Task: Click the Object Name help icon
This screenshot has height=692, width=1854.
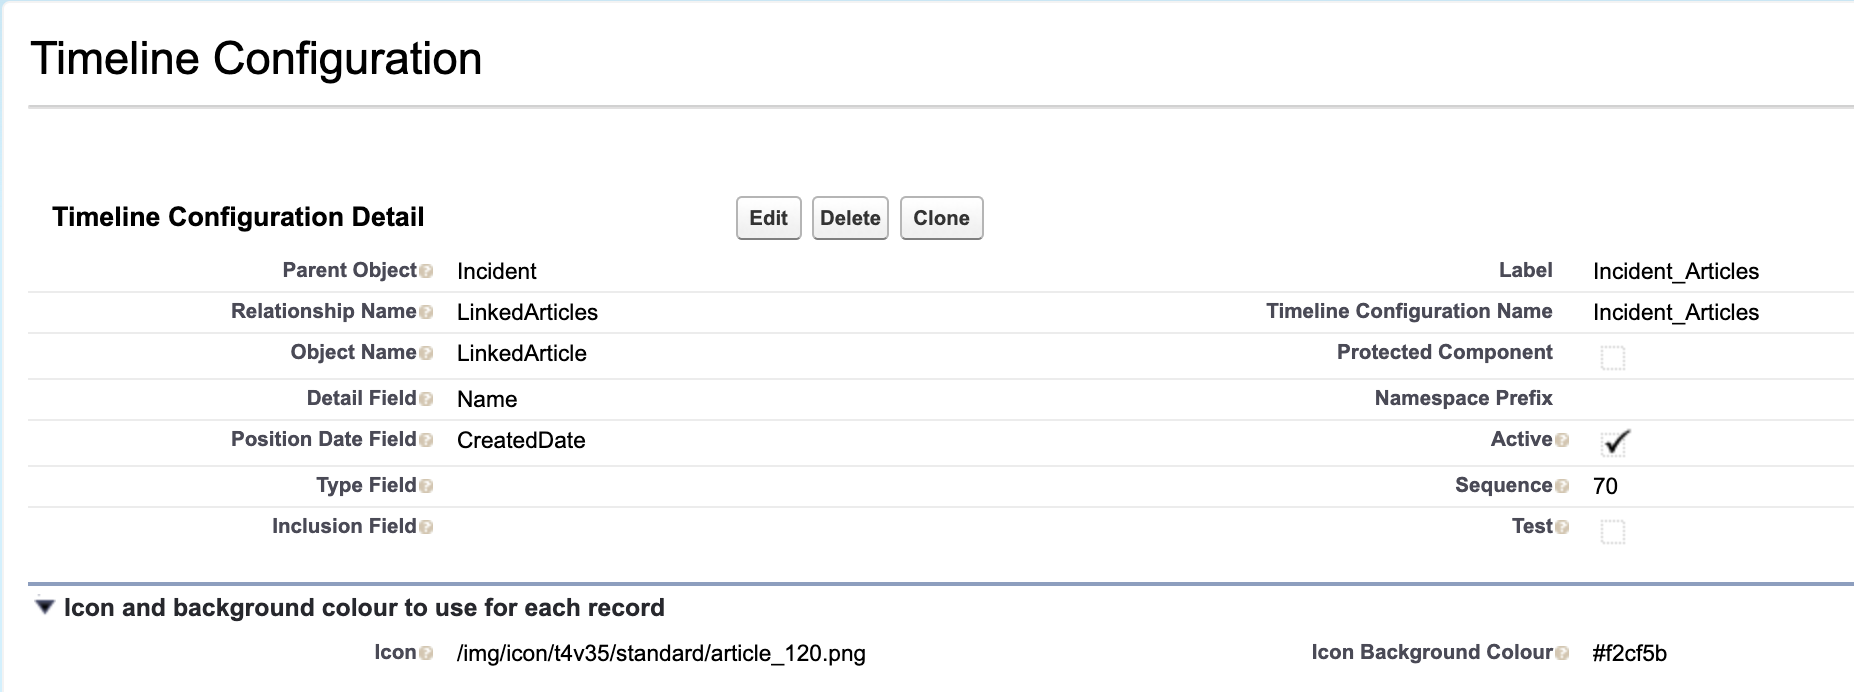Action: [x=427, y=353]
